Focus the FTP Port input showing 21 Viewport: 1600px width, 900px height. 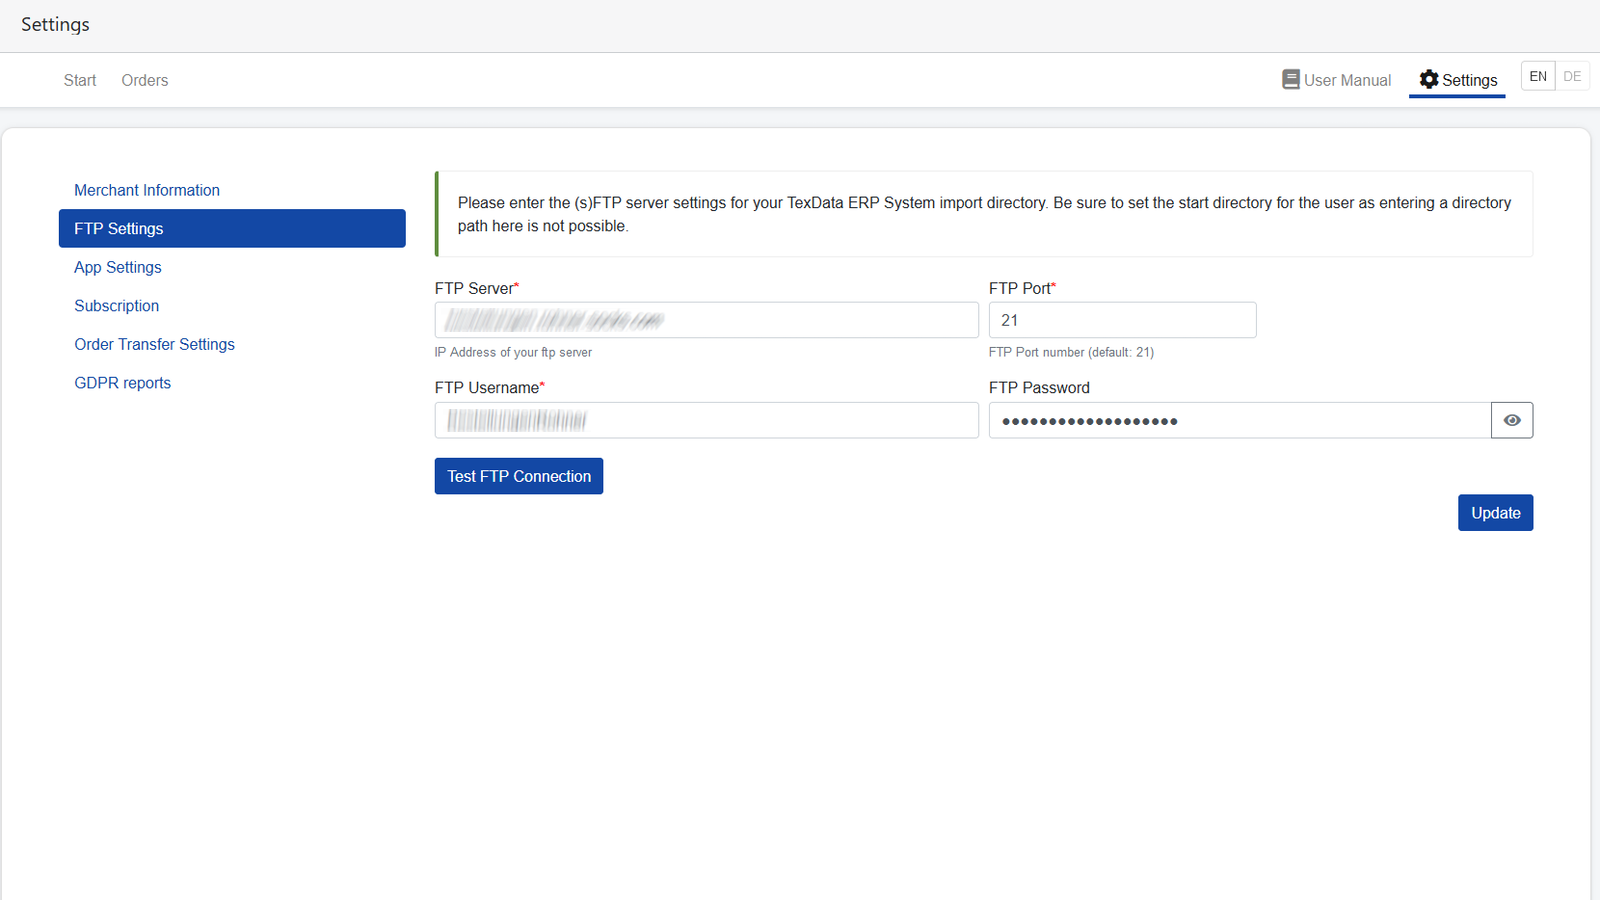(1122, 320)
